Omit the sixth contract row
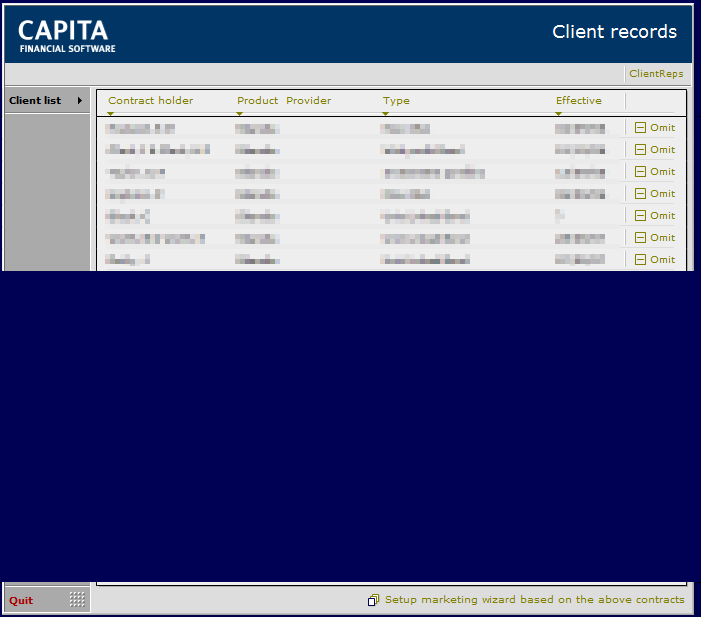 point(655,237)
